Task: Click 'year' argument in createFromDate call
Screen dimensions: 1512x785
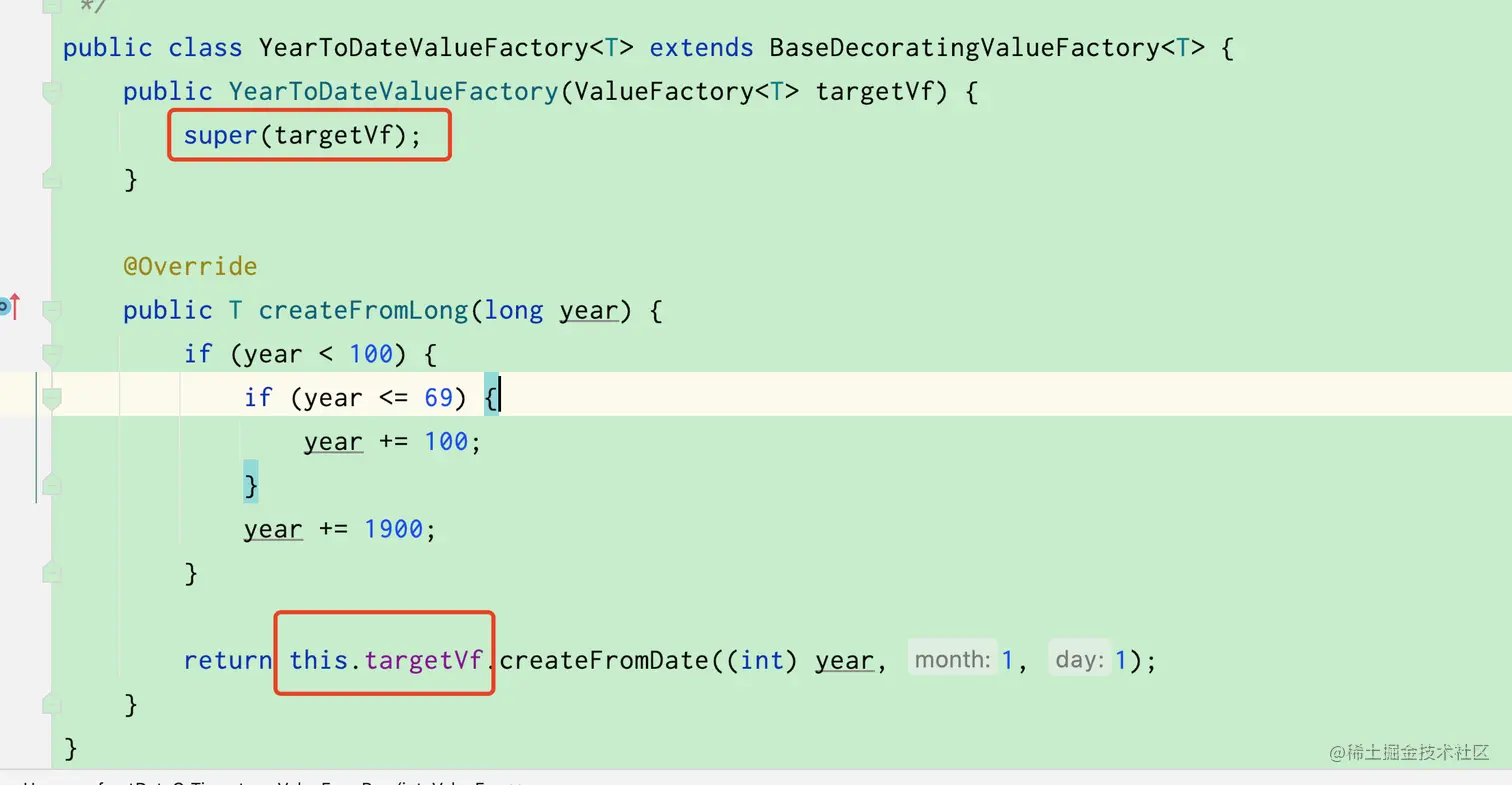Action: (x=845, y=660)
